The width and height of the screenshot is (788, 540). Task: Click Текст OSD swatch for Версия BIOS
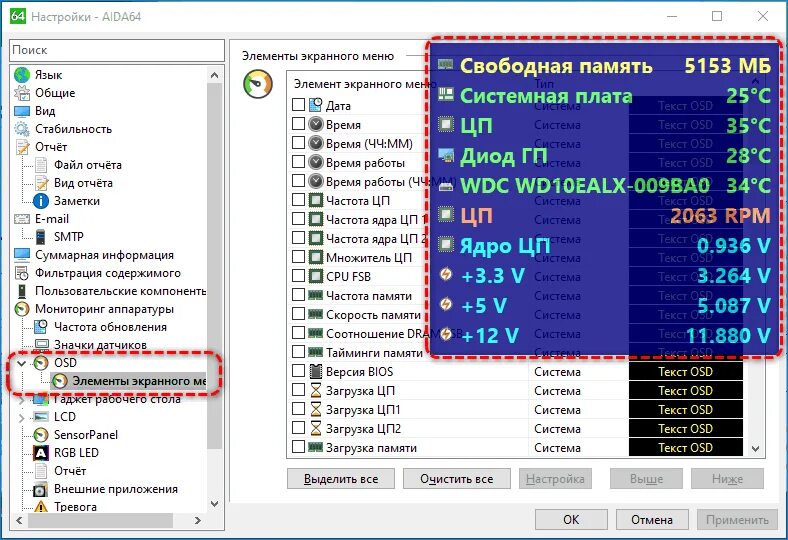click(685, 372)
